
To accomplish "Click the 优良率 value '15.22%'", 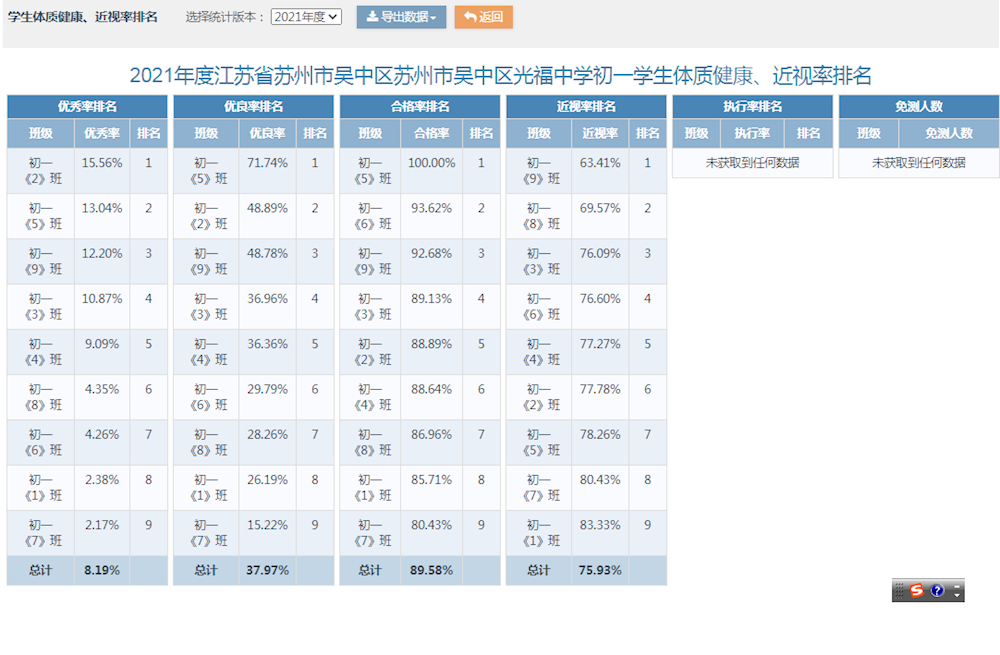I will point(267,526).
